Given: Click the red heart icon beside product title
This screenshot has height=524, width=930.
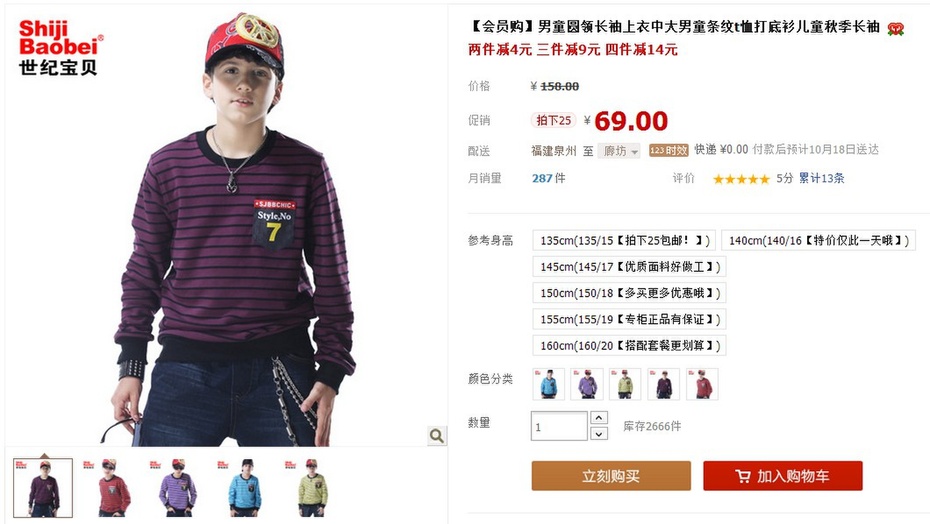Looking at the screenshot, I should click(x=895, y=28).
